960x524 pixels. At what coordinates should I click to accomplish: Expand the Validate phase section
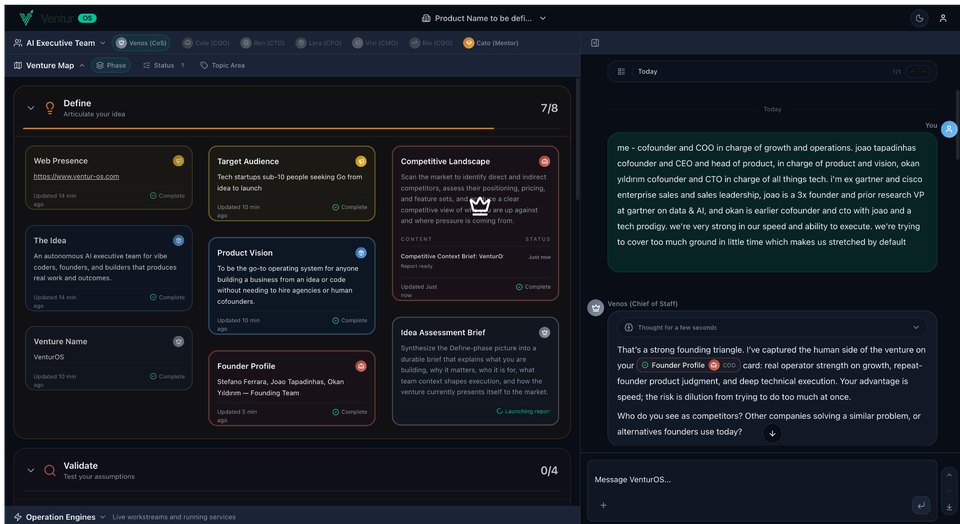click(x=31, y=470)
